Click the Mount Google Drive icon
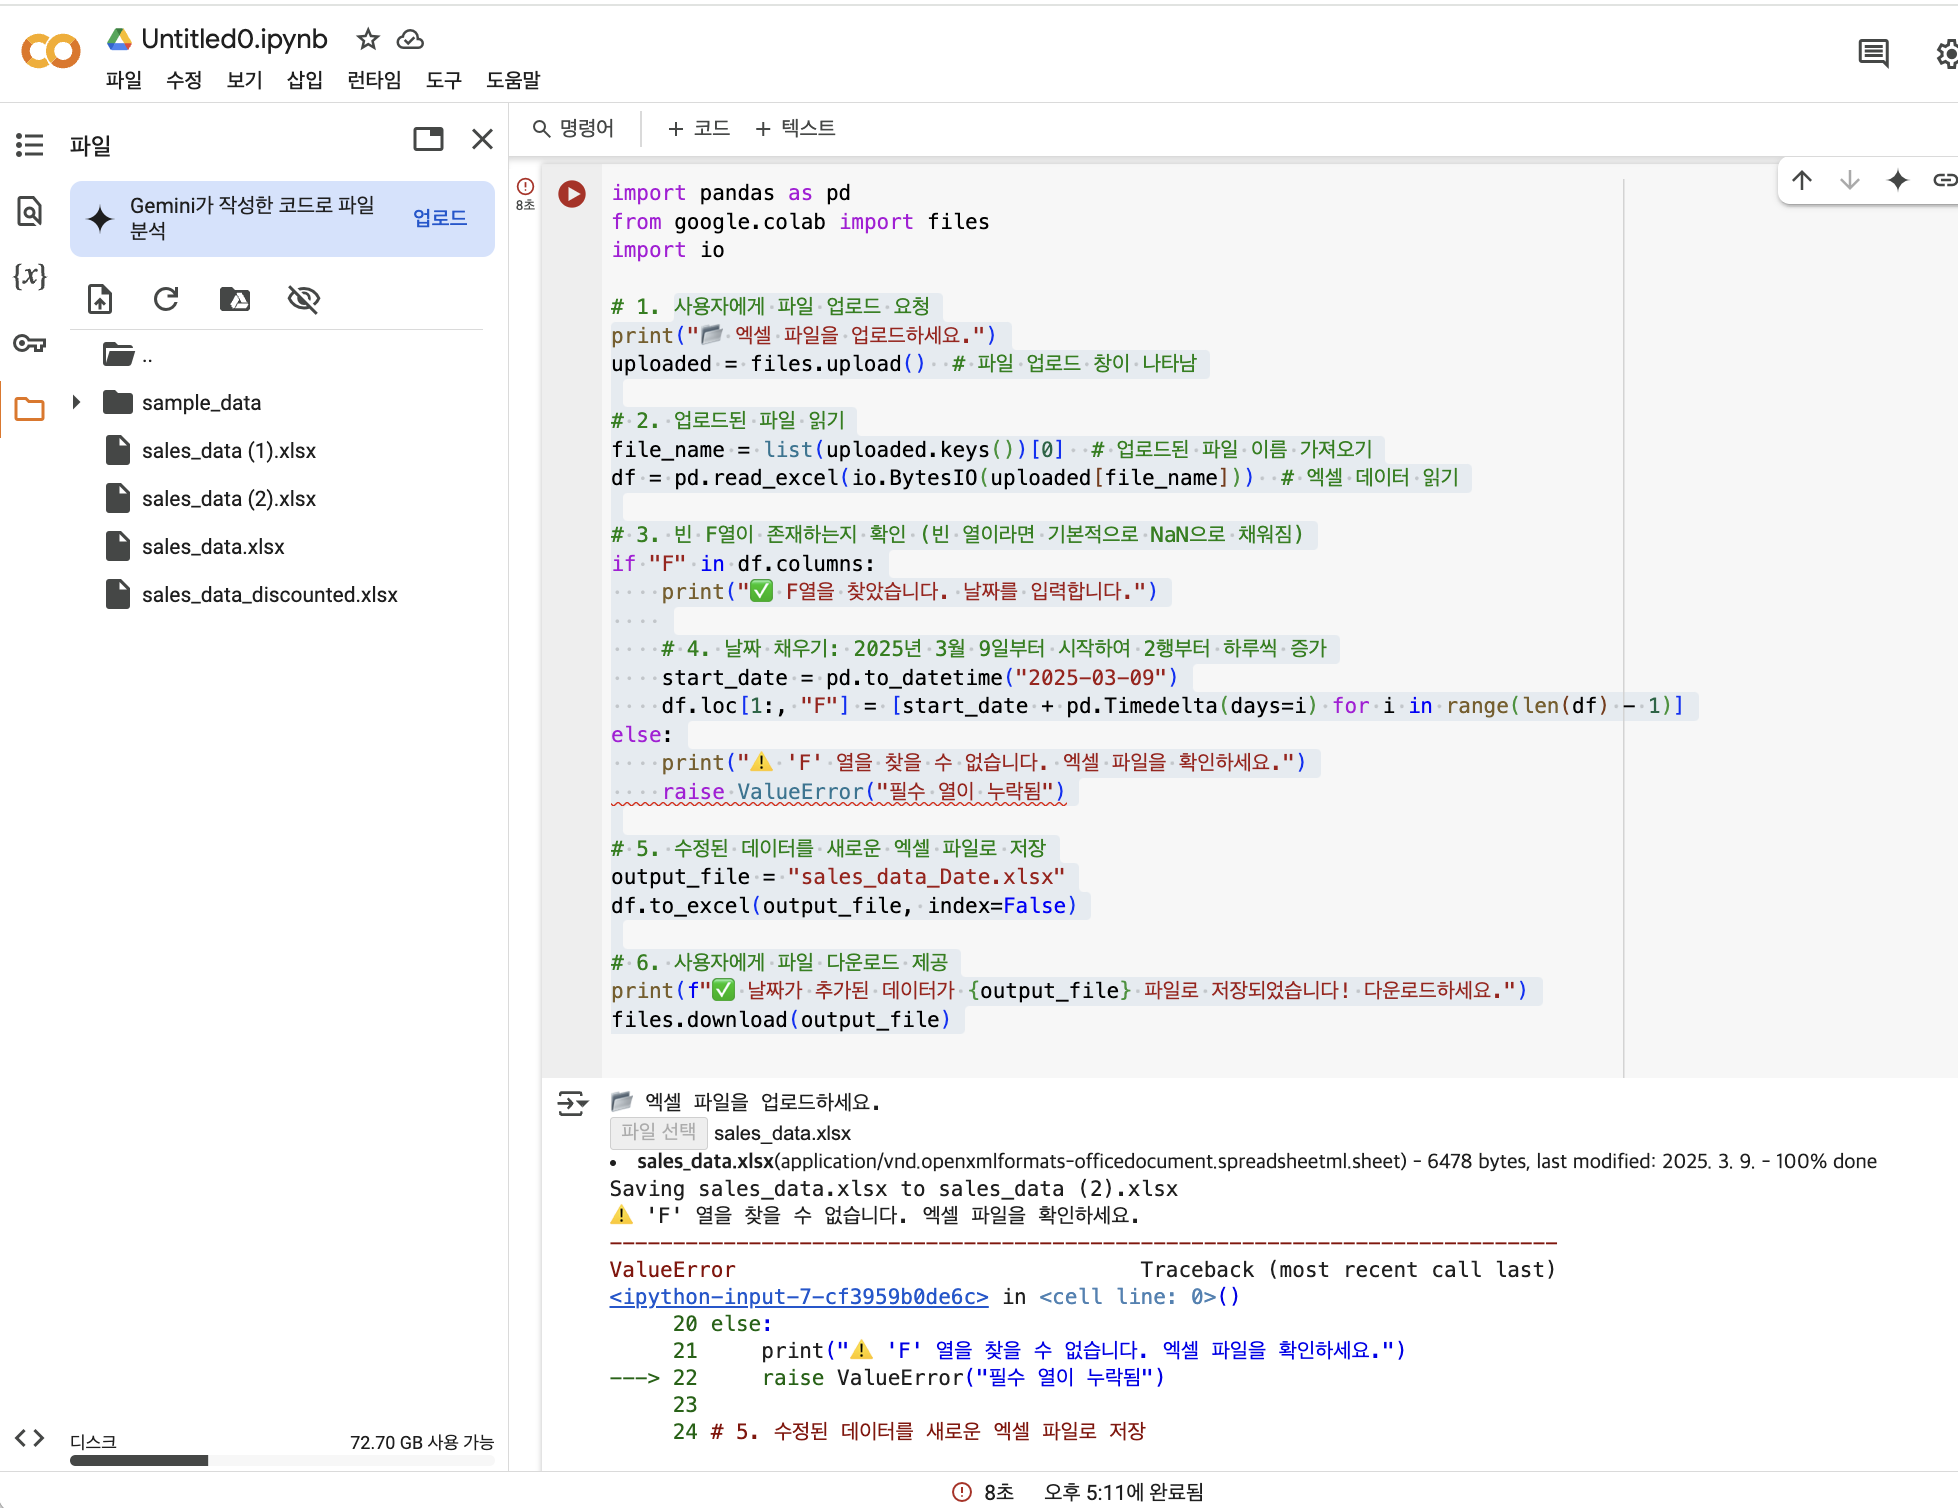 pyautogui.click(x=235, y=299)
